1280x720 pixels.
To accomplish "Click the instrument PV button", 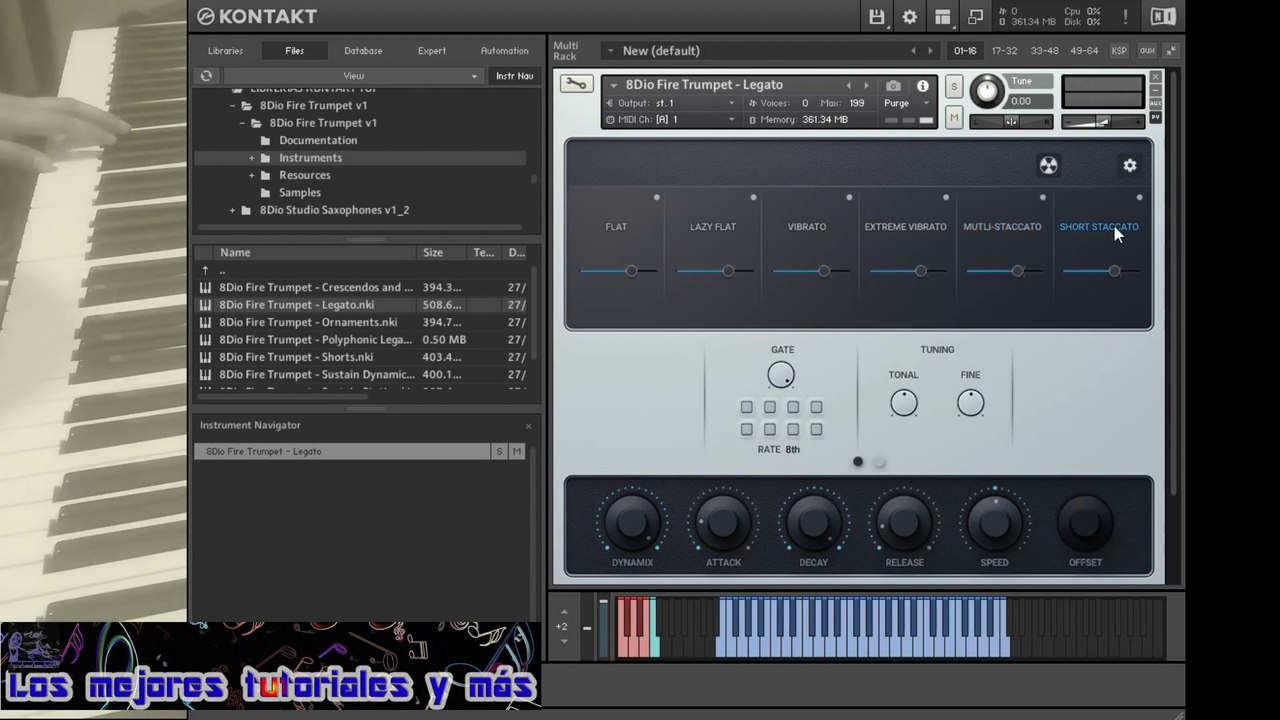I will [x=1156, y=117].
